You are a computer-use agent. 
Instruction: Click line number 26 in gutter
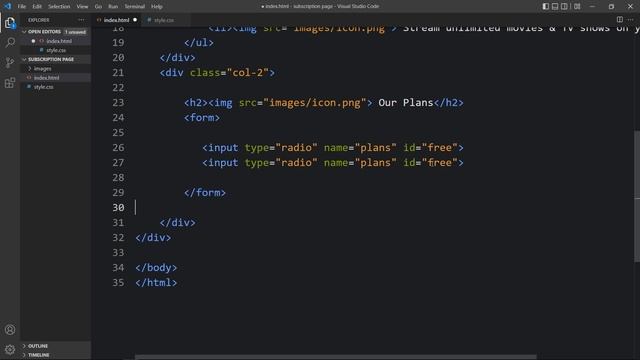point(118,147)
